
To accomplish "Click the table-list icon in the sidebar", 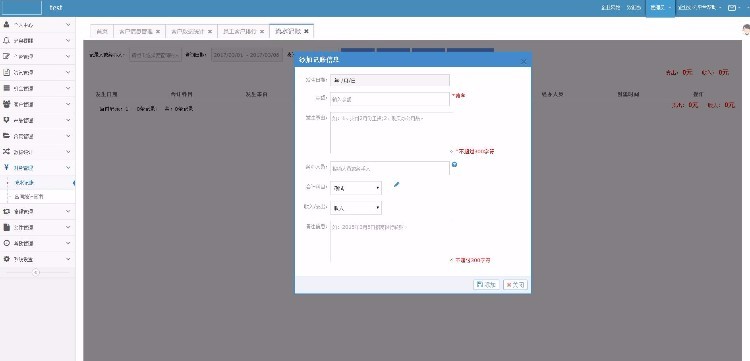I will click(x=6, y=88).
